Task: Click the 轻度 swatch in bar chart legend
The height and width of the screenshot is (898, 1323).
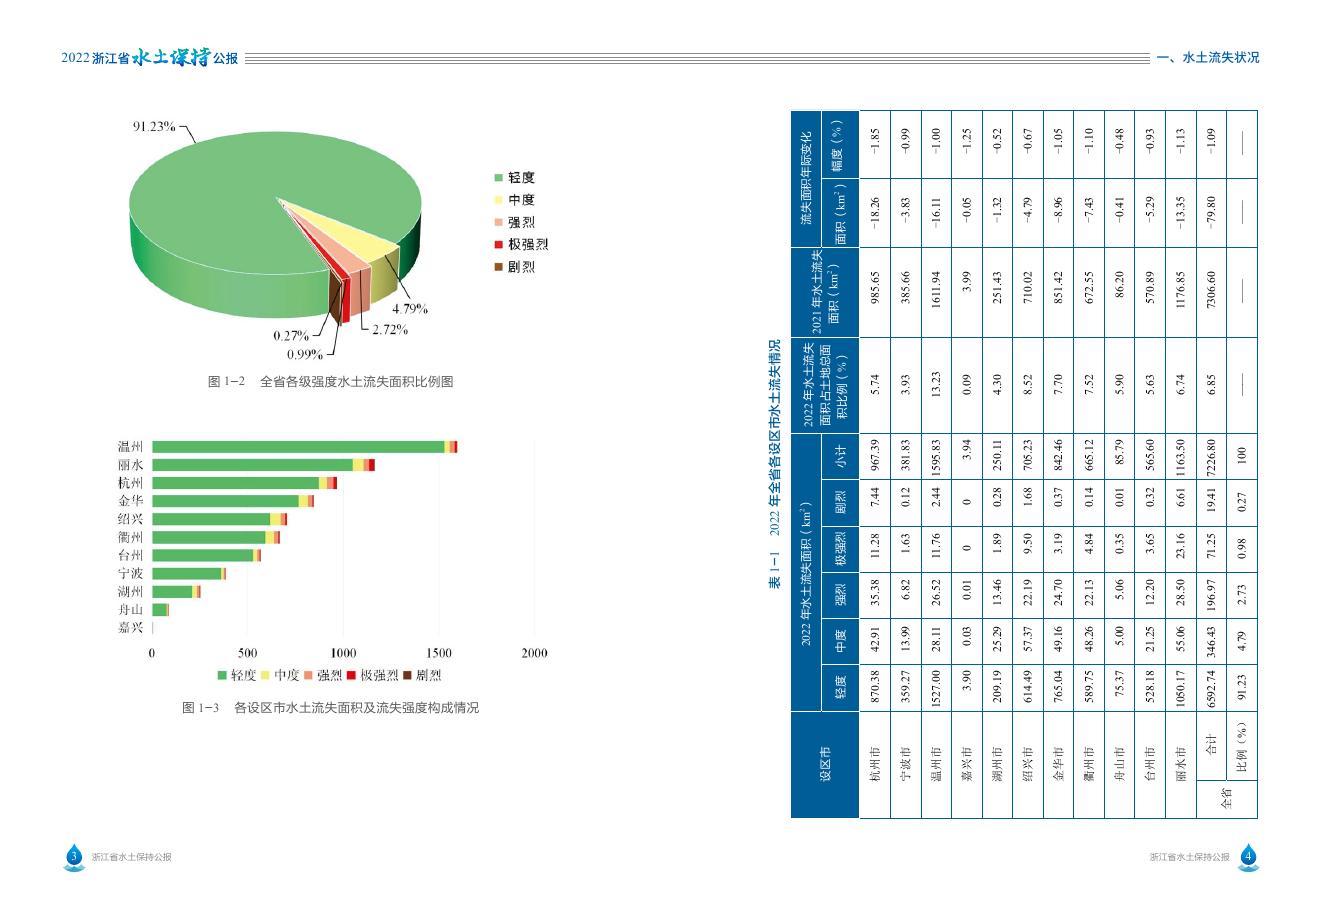Action: [x=222, y=676]
